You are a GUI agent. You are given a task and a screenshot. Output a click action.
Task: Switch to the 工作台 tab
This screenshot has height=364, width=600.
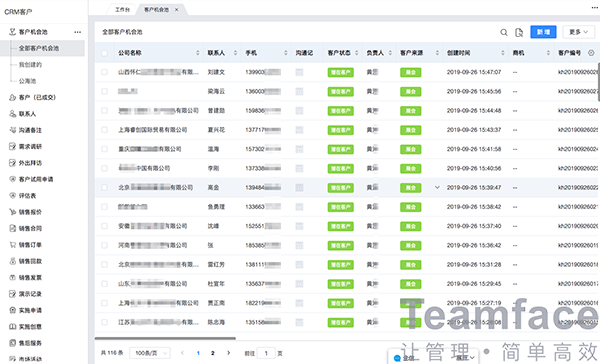click(x=122, y=10)
